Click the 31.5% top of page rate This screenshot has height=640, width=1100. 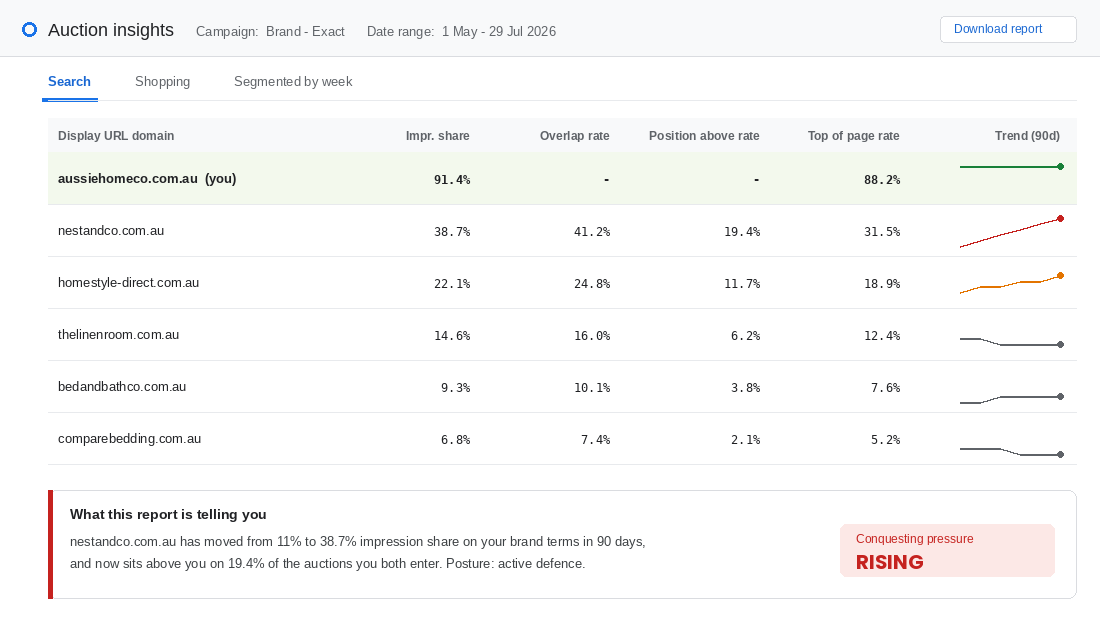(882, 232)
